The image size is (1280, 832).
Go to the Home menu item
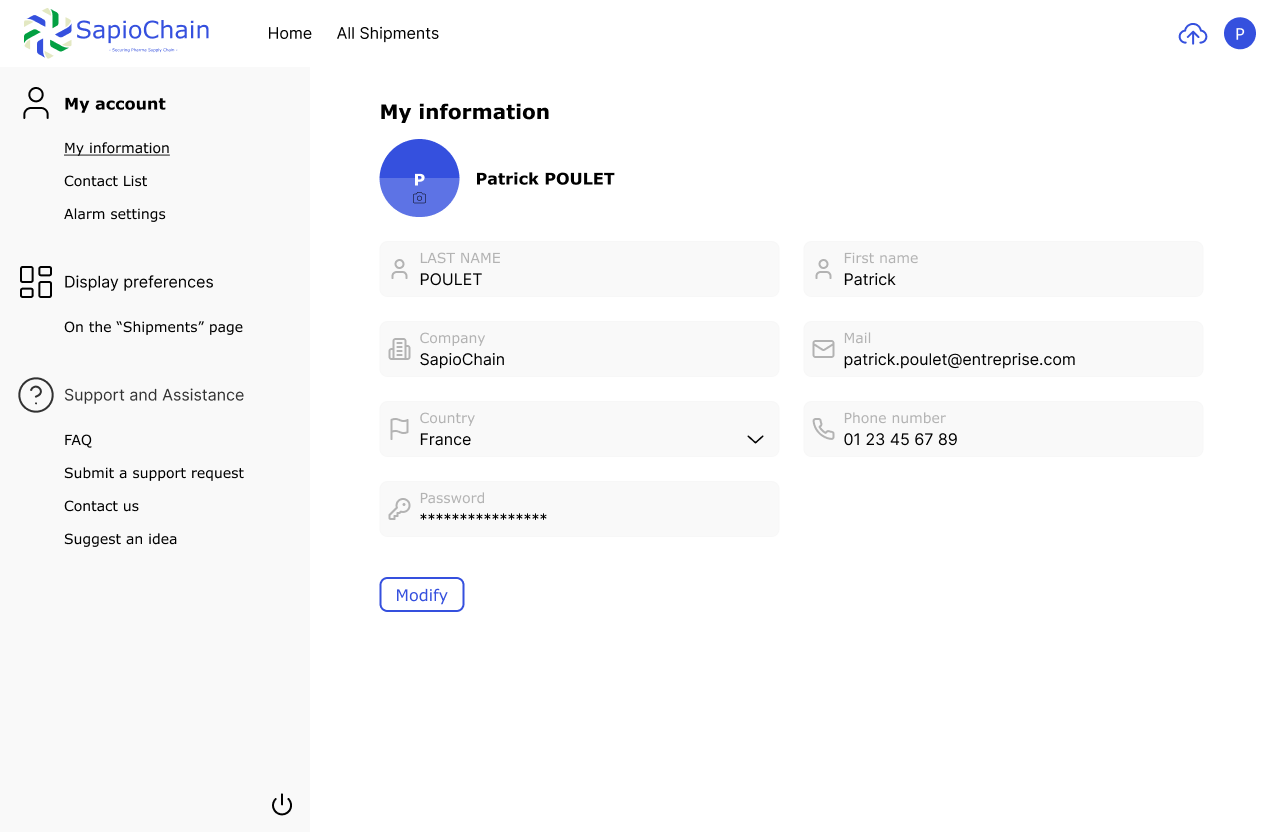290,34
